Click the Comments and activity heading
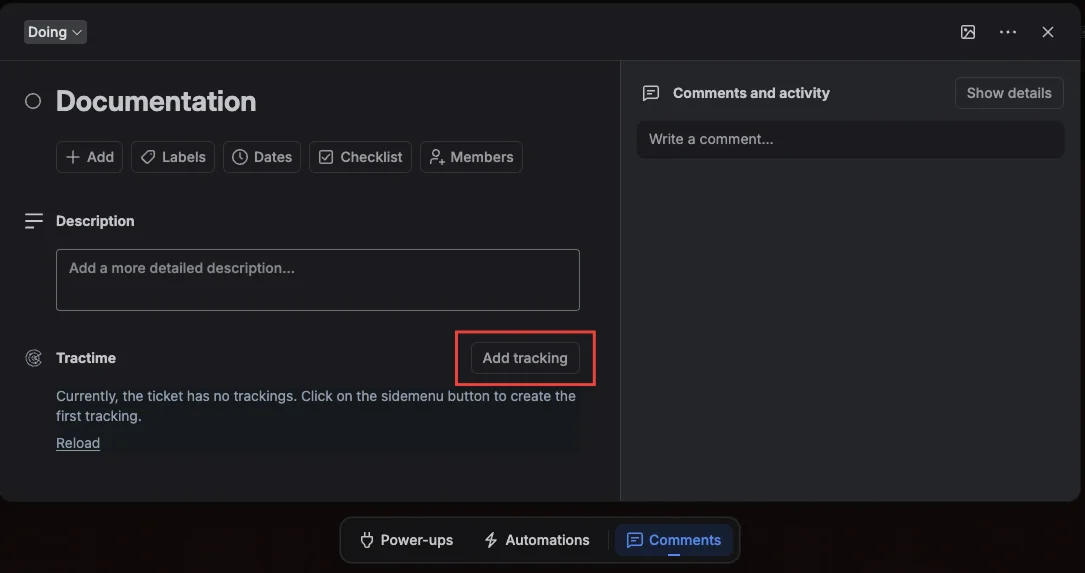The width and height of the screenshot is (1085, 573). coord(751,93)
